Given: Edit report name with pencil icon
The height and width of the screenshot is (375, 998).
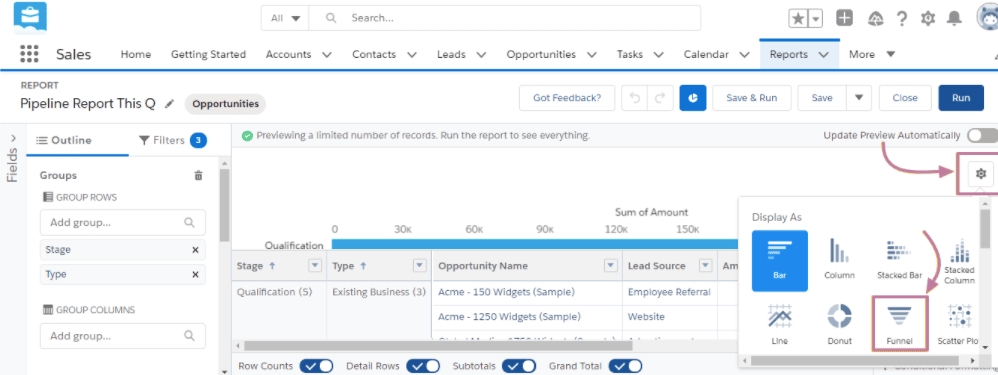Looking at the screenshot, I should [x=169, y=104].
